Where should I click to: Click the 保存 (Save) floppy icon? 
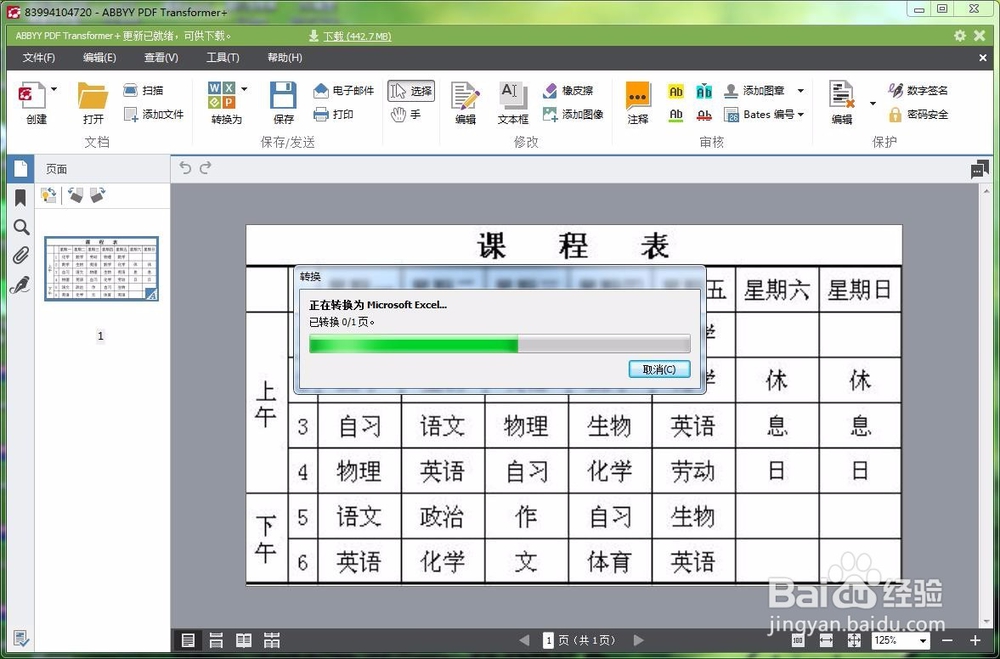[283, 96]
